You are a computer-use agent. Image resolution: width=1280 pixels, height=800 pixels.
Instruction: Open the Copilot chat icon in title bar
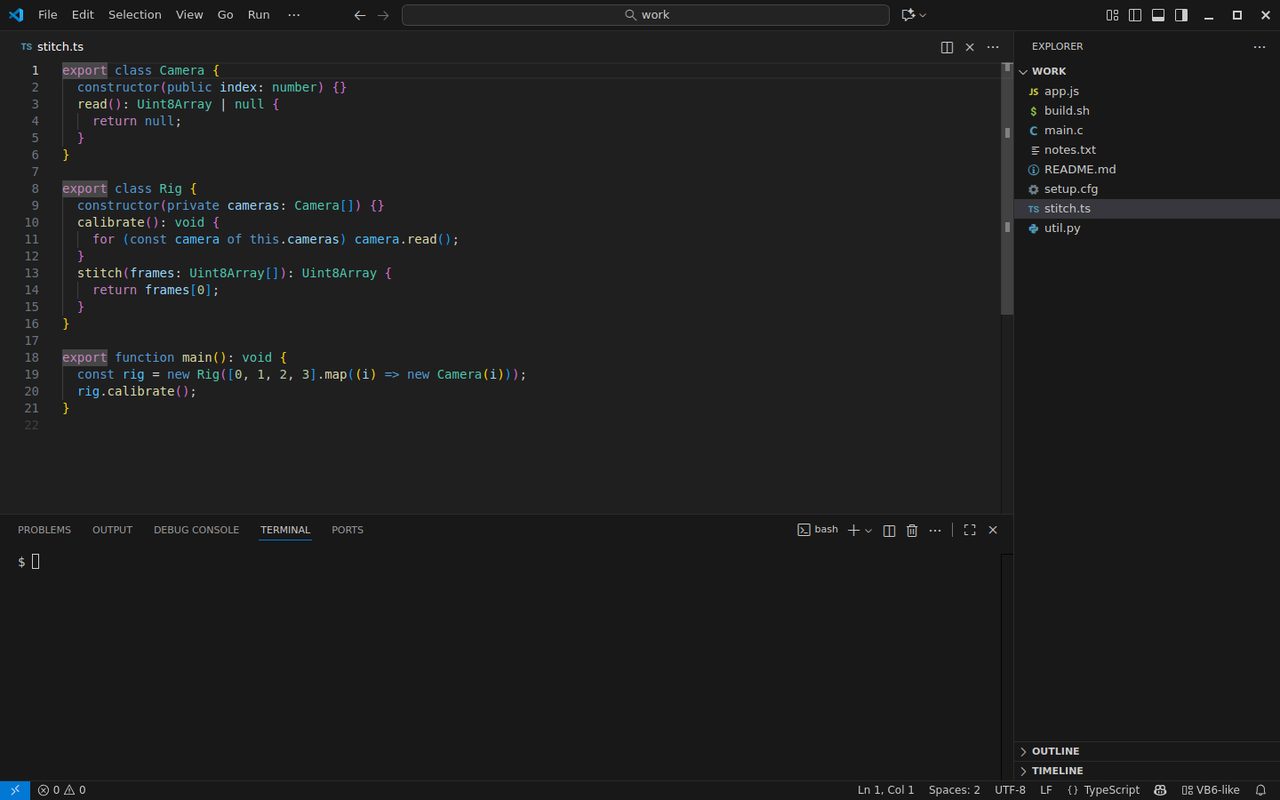click(908, 15)
